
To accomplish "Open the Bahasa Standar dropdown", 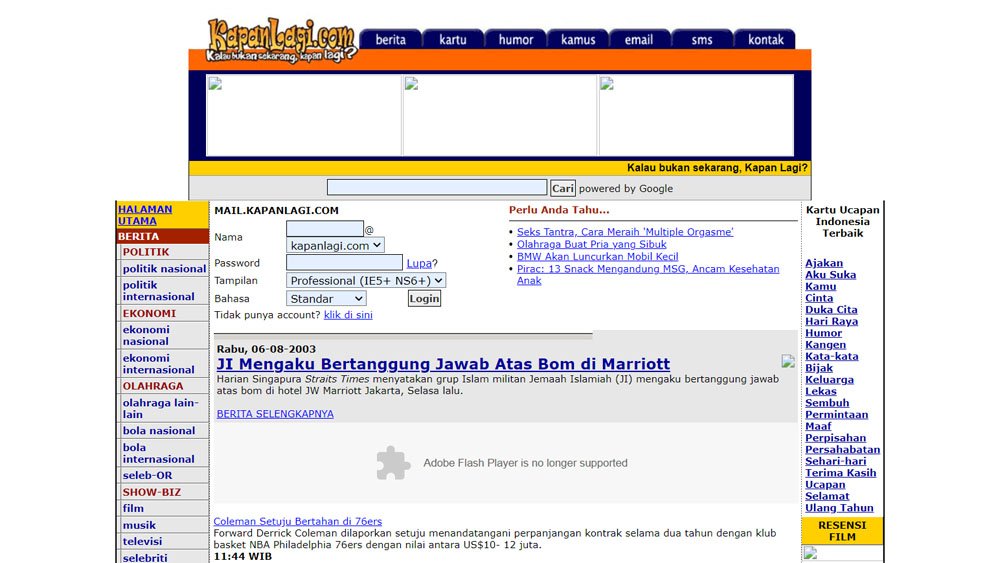I will tap(326, 298).
